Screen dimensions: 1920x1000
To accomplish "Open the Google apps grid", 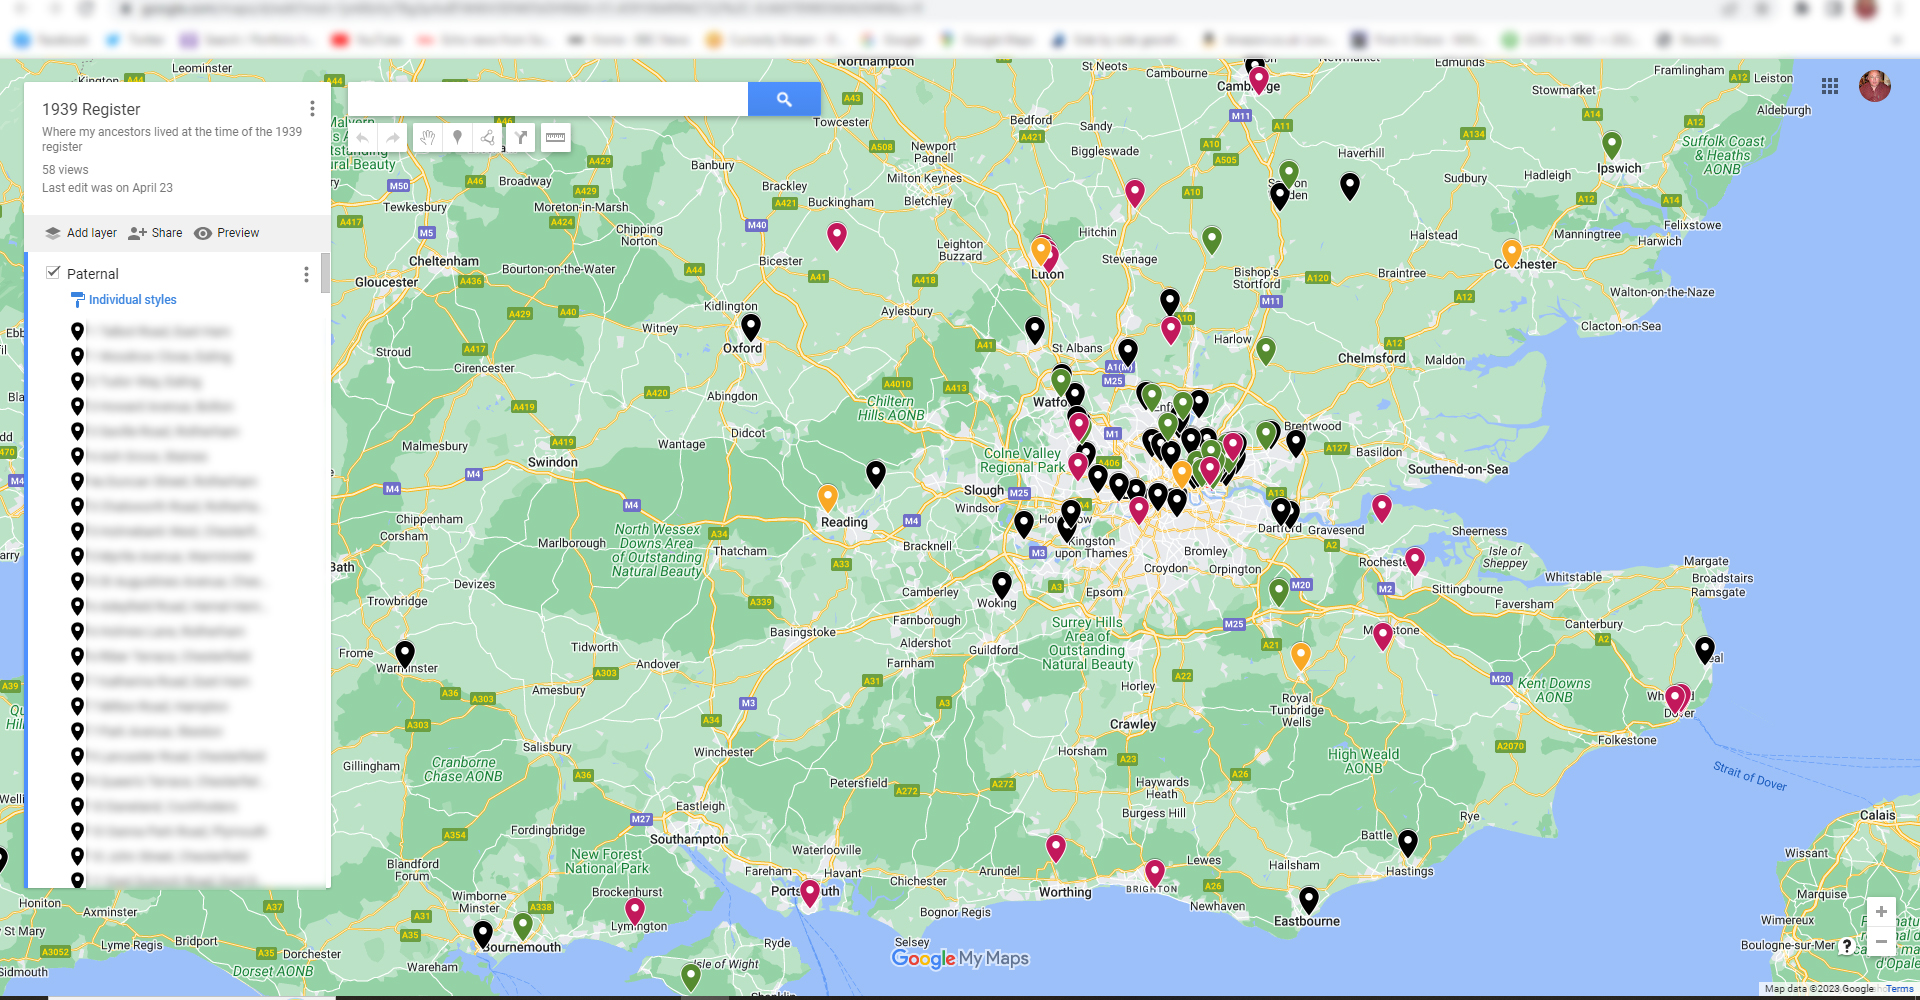I will 1829,86.
